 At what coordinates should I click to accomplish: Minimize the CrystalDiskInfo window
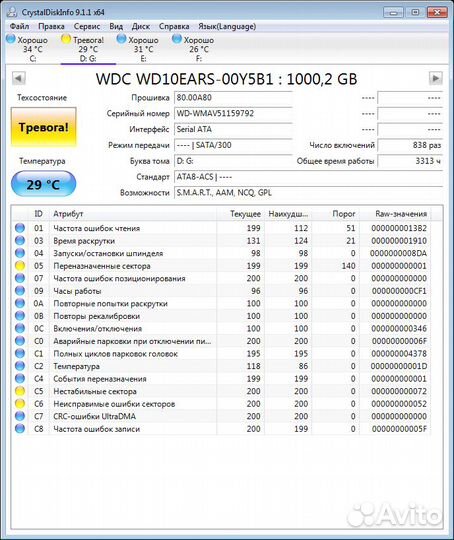click(x=394, y=12)
